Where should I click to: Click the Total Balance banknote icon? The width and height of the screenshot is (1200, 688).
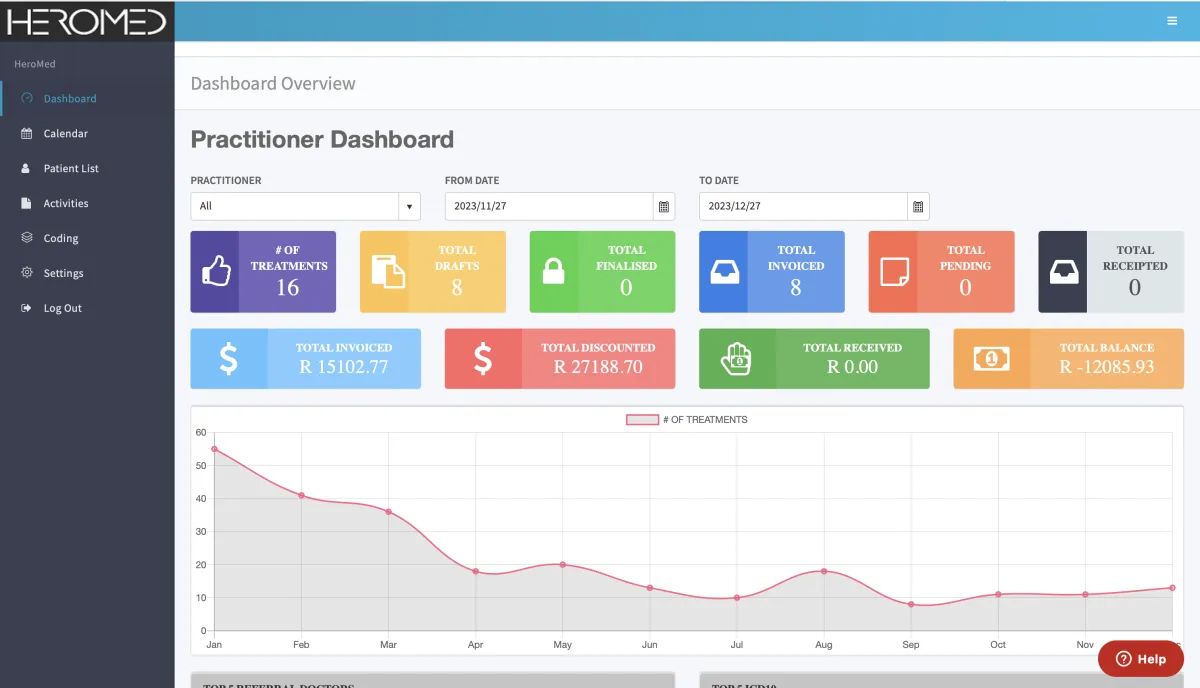pyautogui.click(x=991, y=358)
